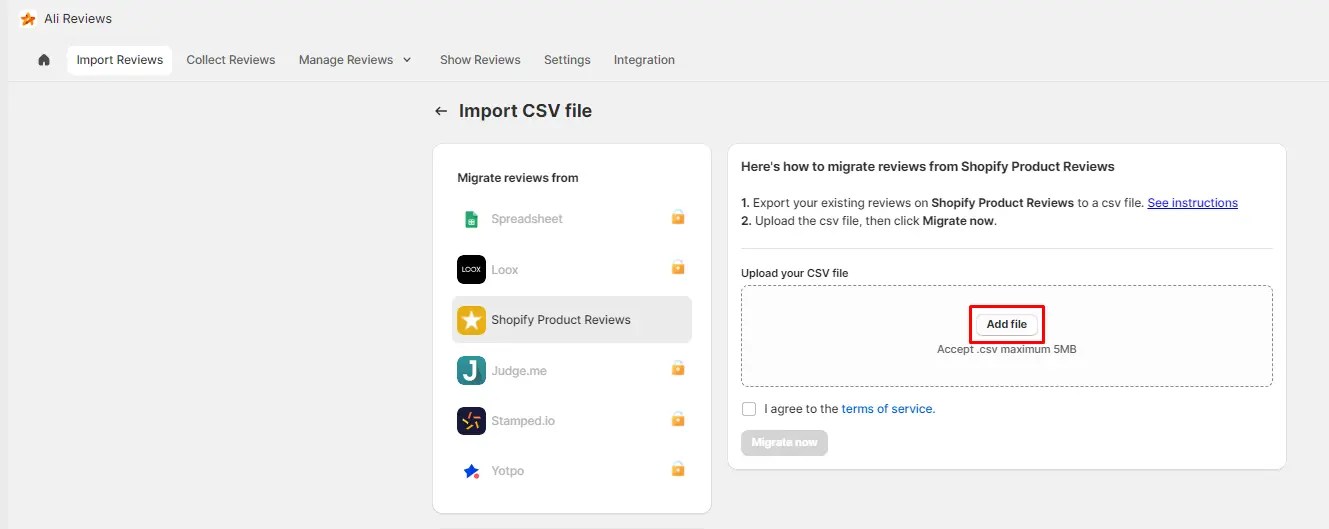Viewport: 1329px width, 529px height.
Task: Click the Ali Reviews app title
Action: (x=78, y=19)
